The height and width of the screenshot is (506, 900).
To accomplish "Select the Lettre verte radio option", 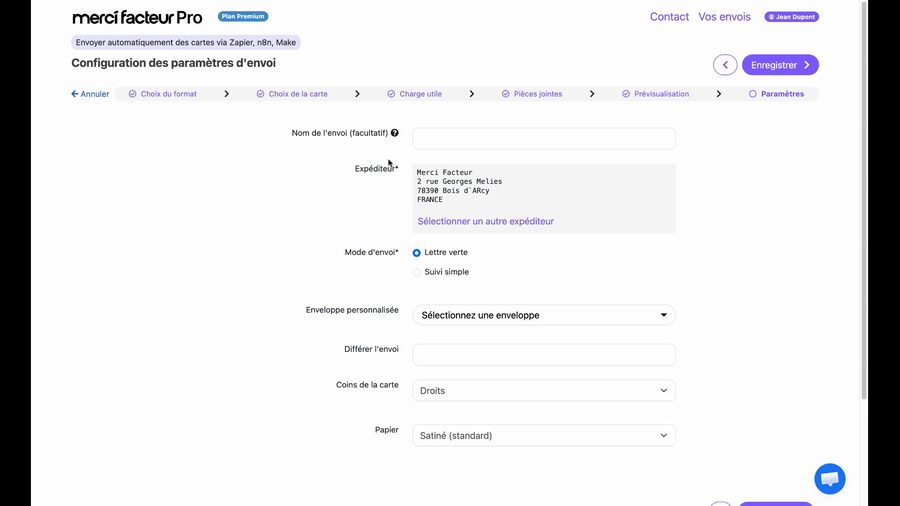I will [x=417, y=253].
